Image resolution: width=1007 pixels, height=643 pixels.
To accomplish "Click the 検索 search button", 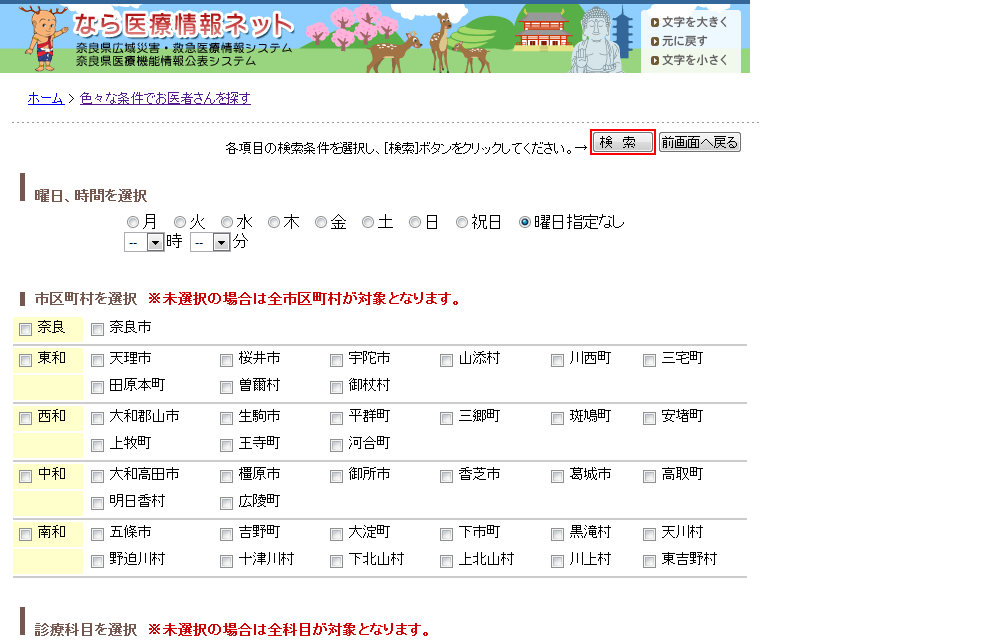I will tap(622, 142).
